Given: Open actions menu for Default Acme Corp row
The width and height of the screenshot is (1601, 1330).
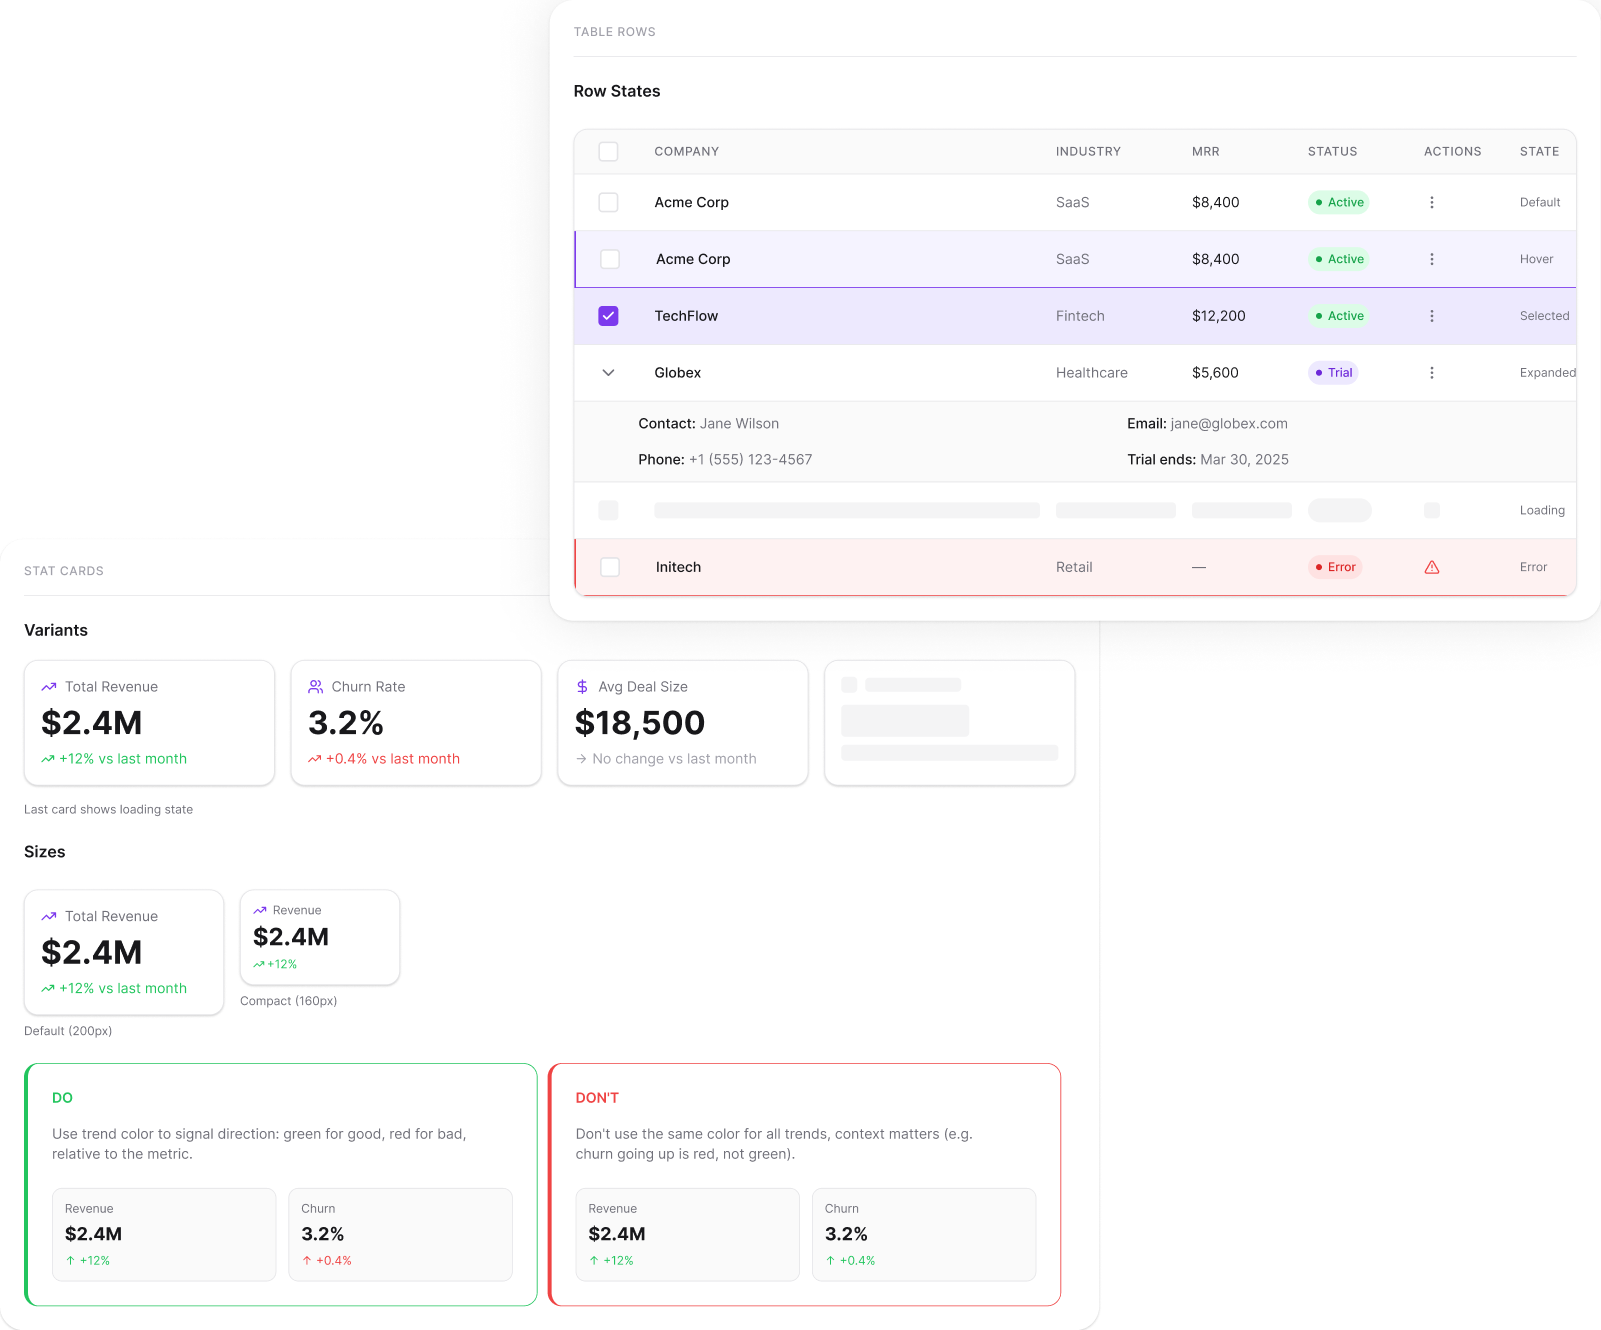Looking at the screenshot, I should tap(1432, 202).
